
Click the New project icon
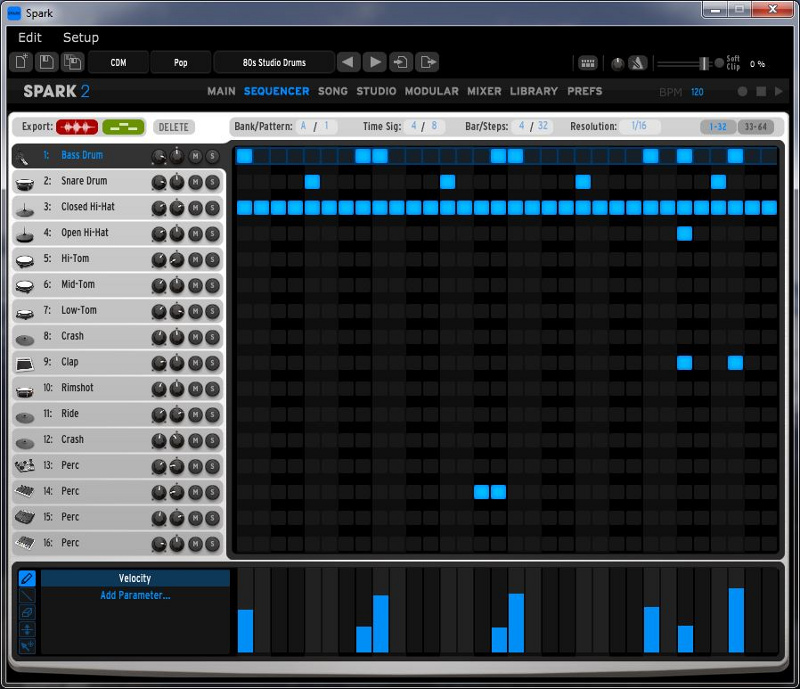tap(21, 62)
